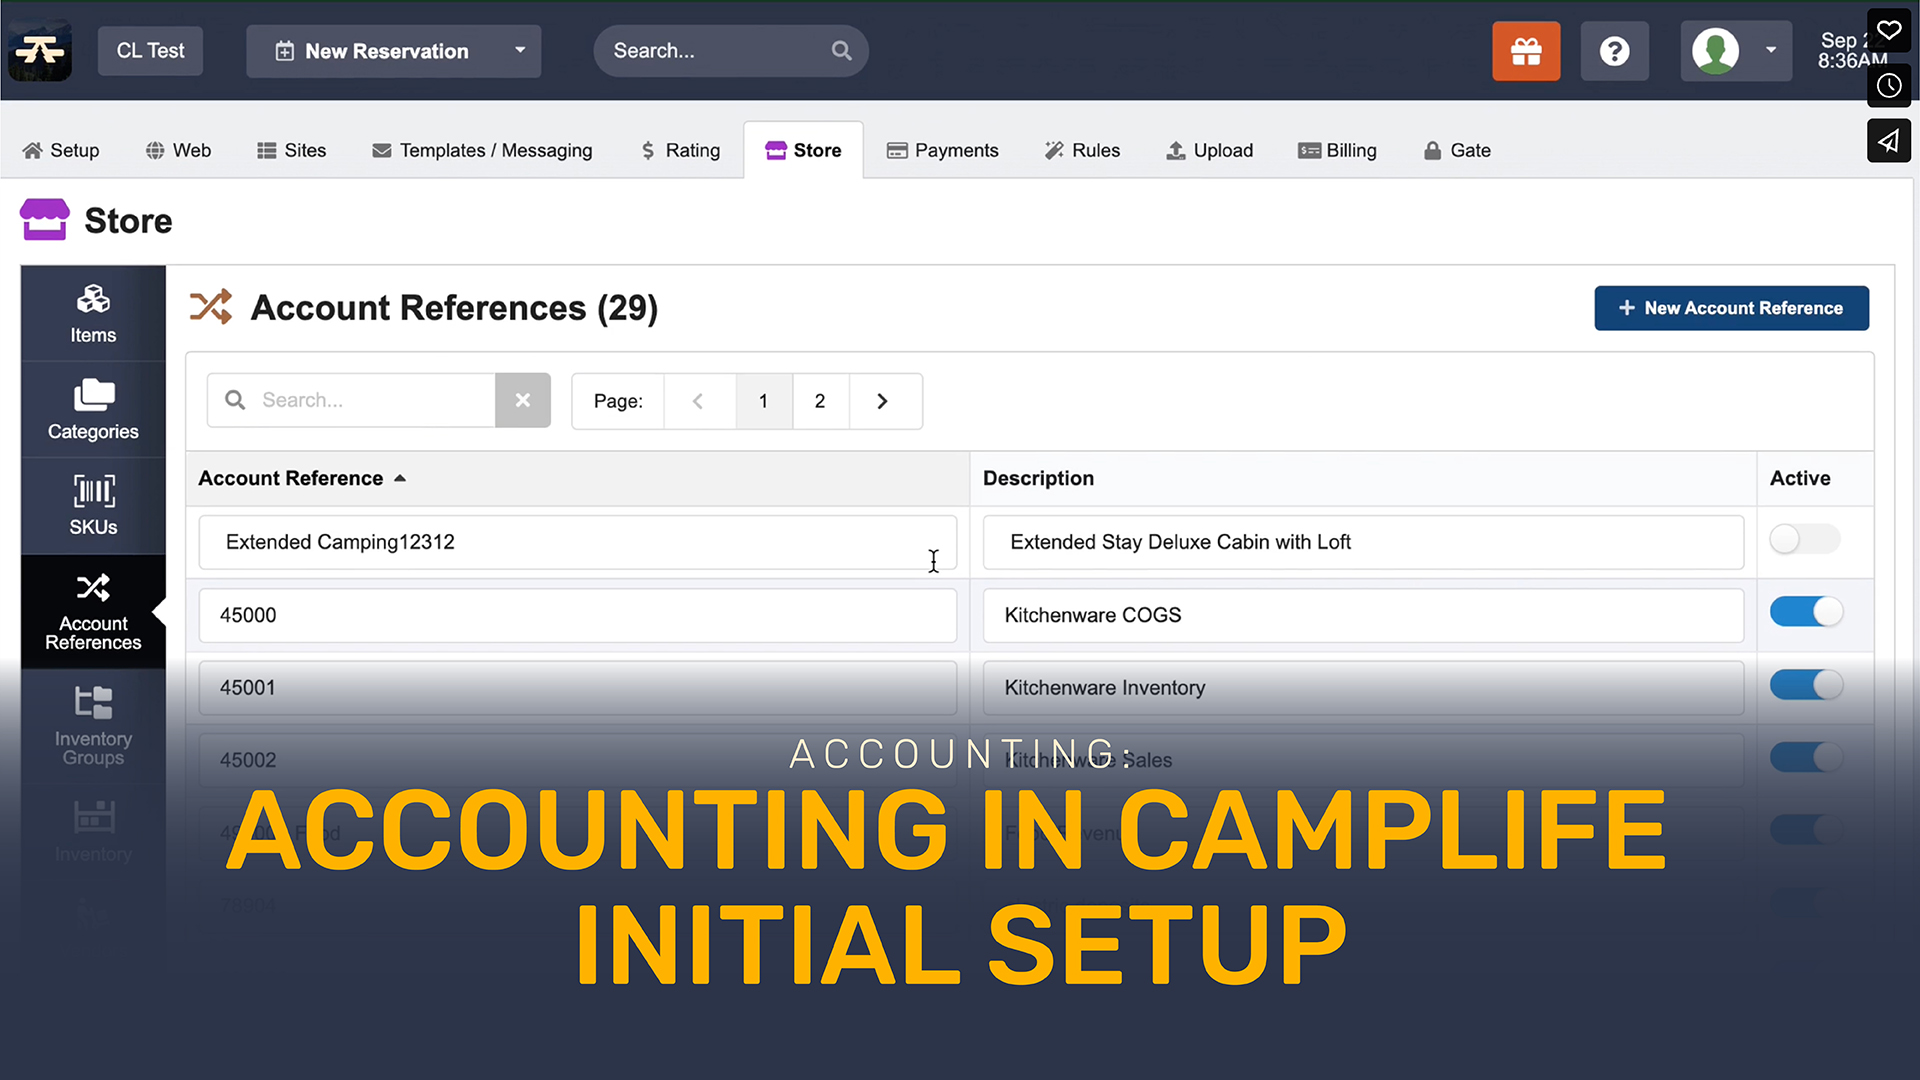The image size is (1920, 1080).
Task: Edit the 45001 account reference field
Action: tap(577, 688)
